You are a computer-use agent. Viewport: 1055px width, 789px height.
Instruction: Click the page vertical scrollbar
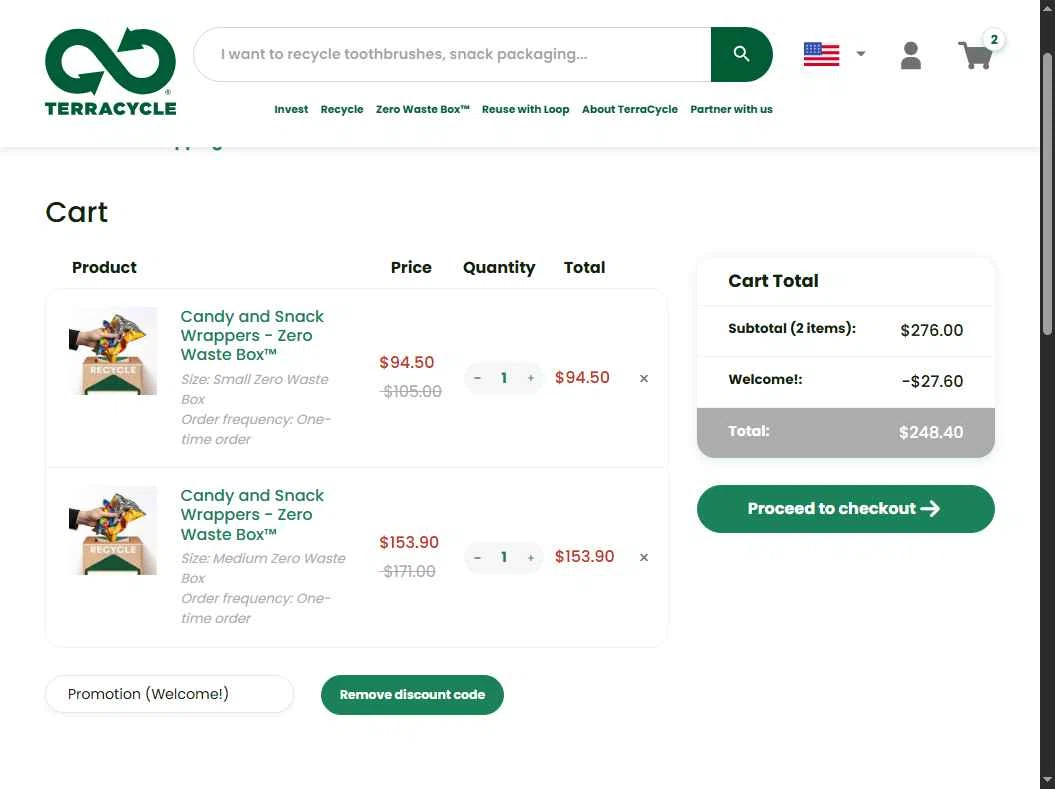click(x=1047, y=194)
